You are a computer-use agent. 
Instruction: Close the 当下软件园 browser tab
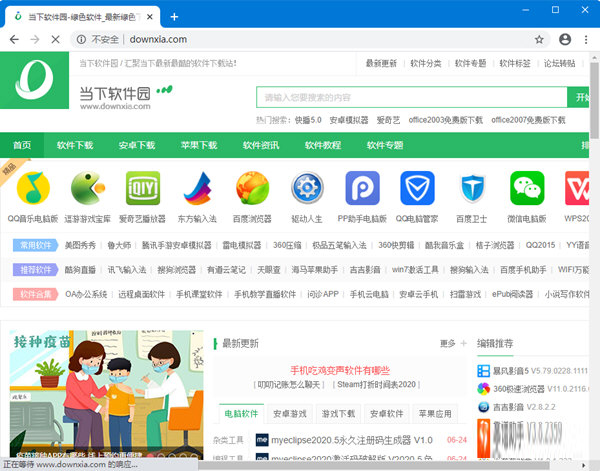pos(150,17)
